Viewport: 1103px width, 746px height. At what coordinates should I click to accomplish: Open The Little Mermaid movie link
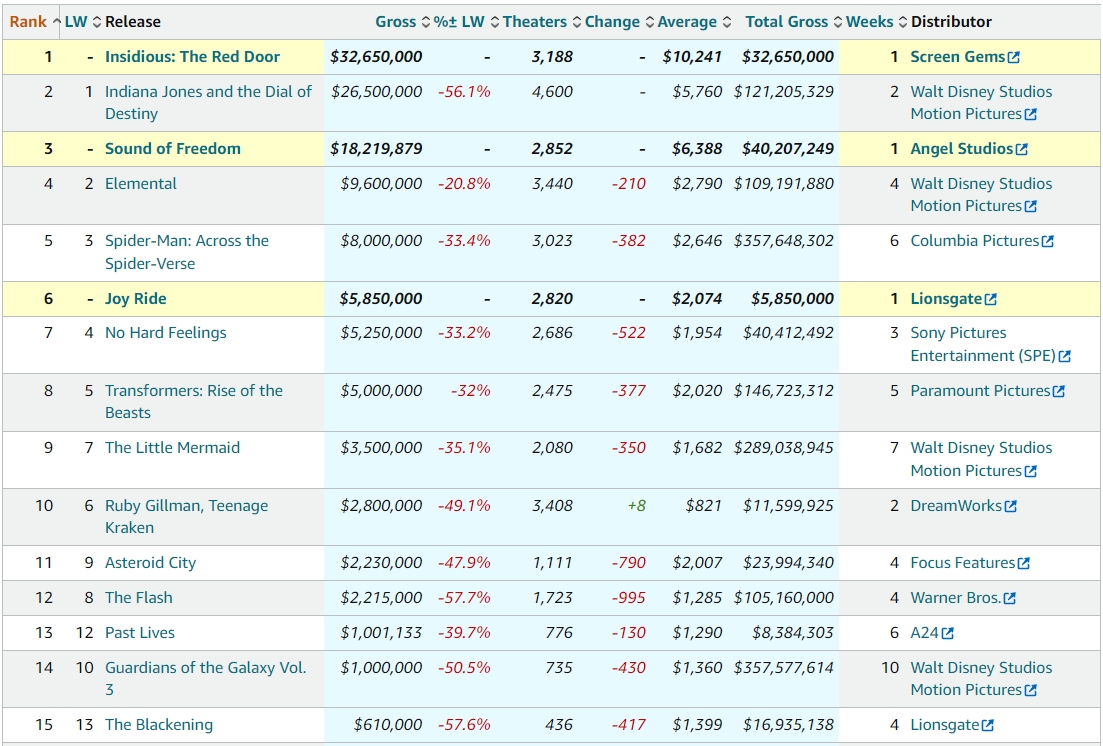coord(172,448)
